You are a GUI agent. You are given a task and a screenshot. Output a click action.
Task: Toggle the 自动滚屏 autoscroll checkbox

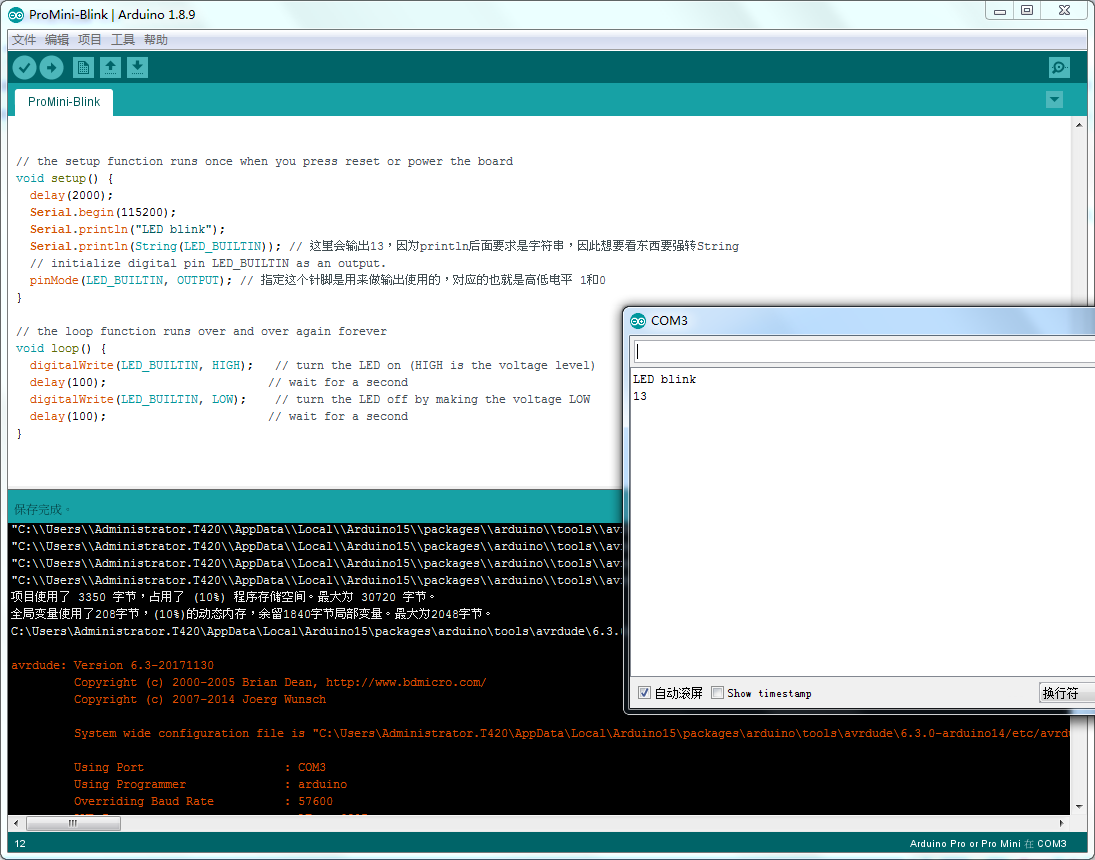point(645,693)
